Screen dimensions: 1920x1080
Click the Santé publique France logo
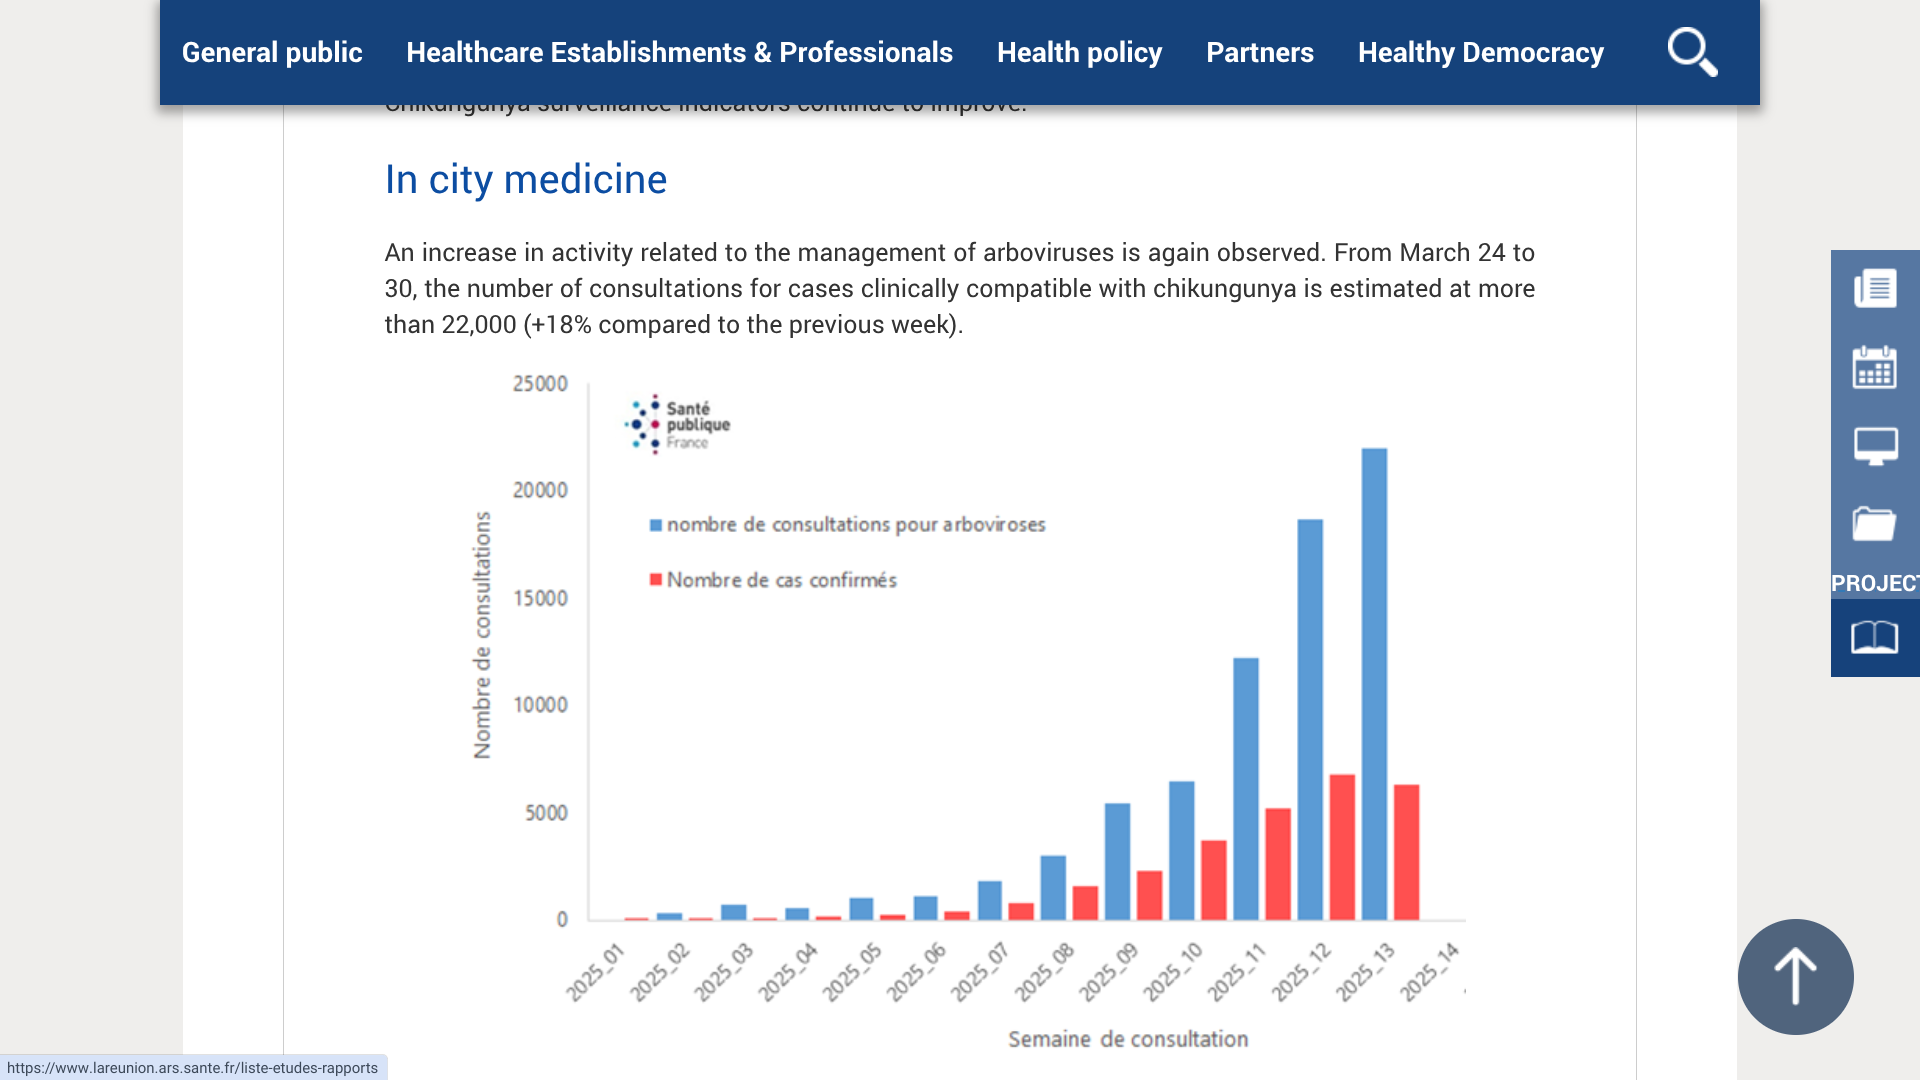click(677, 424)
